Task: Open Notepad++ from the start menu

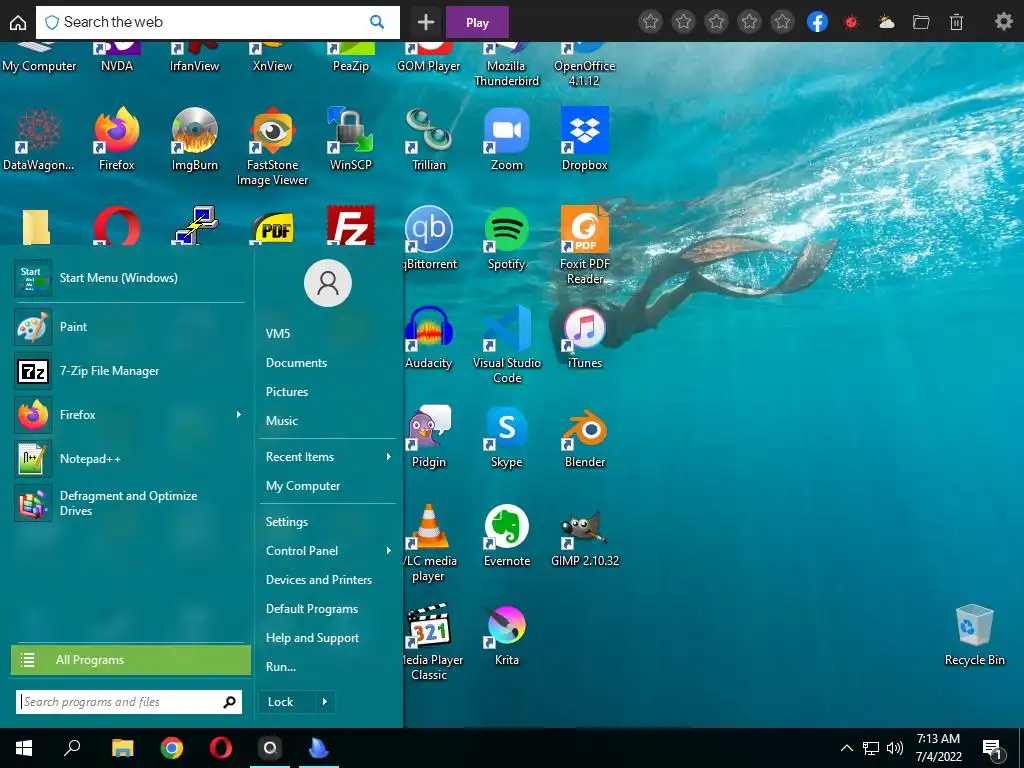Action: pyautogui.click(x=129, y=458)
